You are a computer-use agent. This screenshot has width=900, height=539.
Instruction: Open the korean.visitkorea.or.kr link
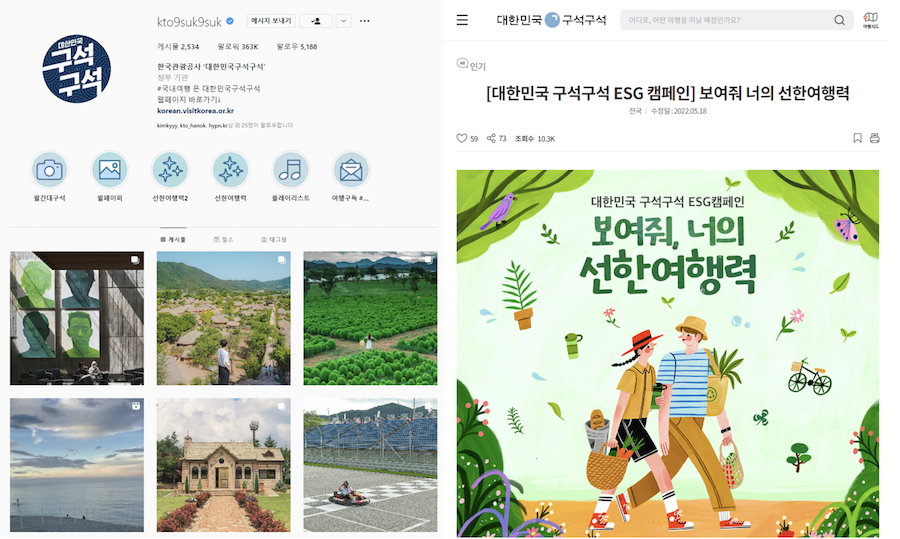195,111
